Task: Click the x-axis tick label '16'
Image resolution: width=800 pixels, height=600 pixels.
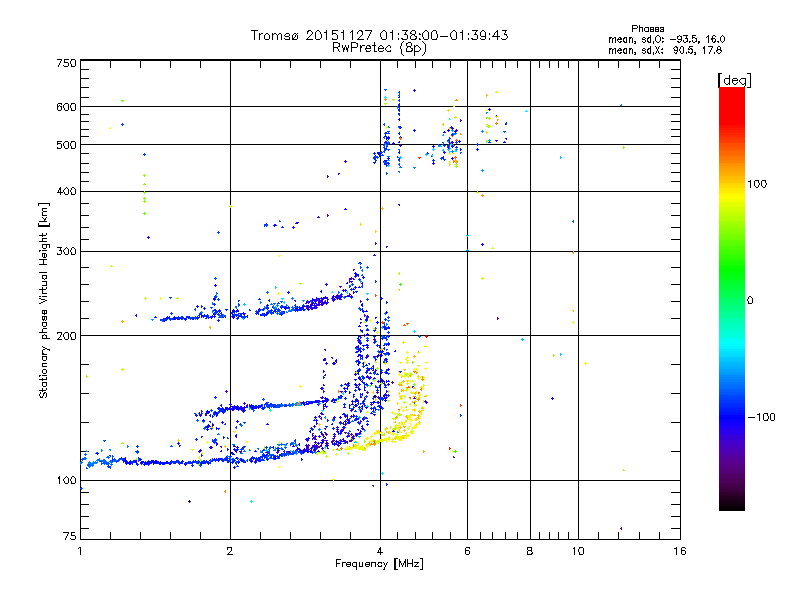Action: [680, 551]
